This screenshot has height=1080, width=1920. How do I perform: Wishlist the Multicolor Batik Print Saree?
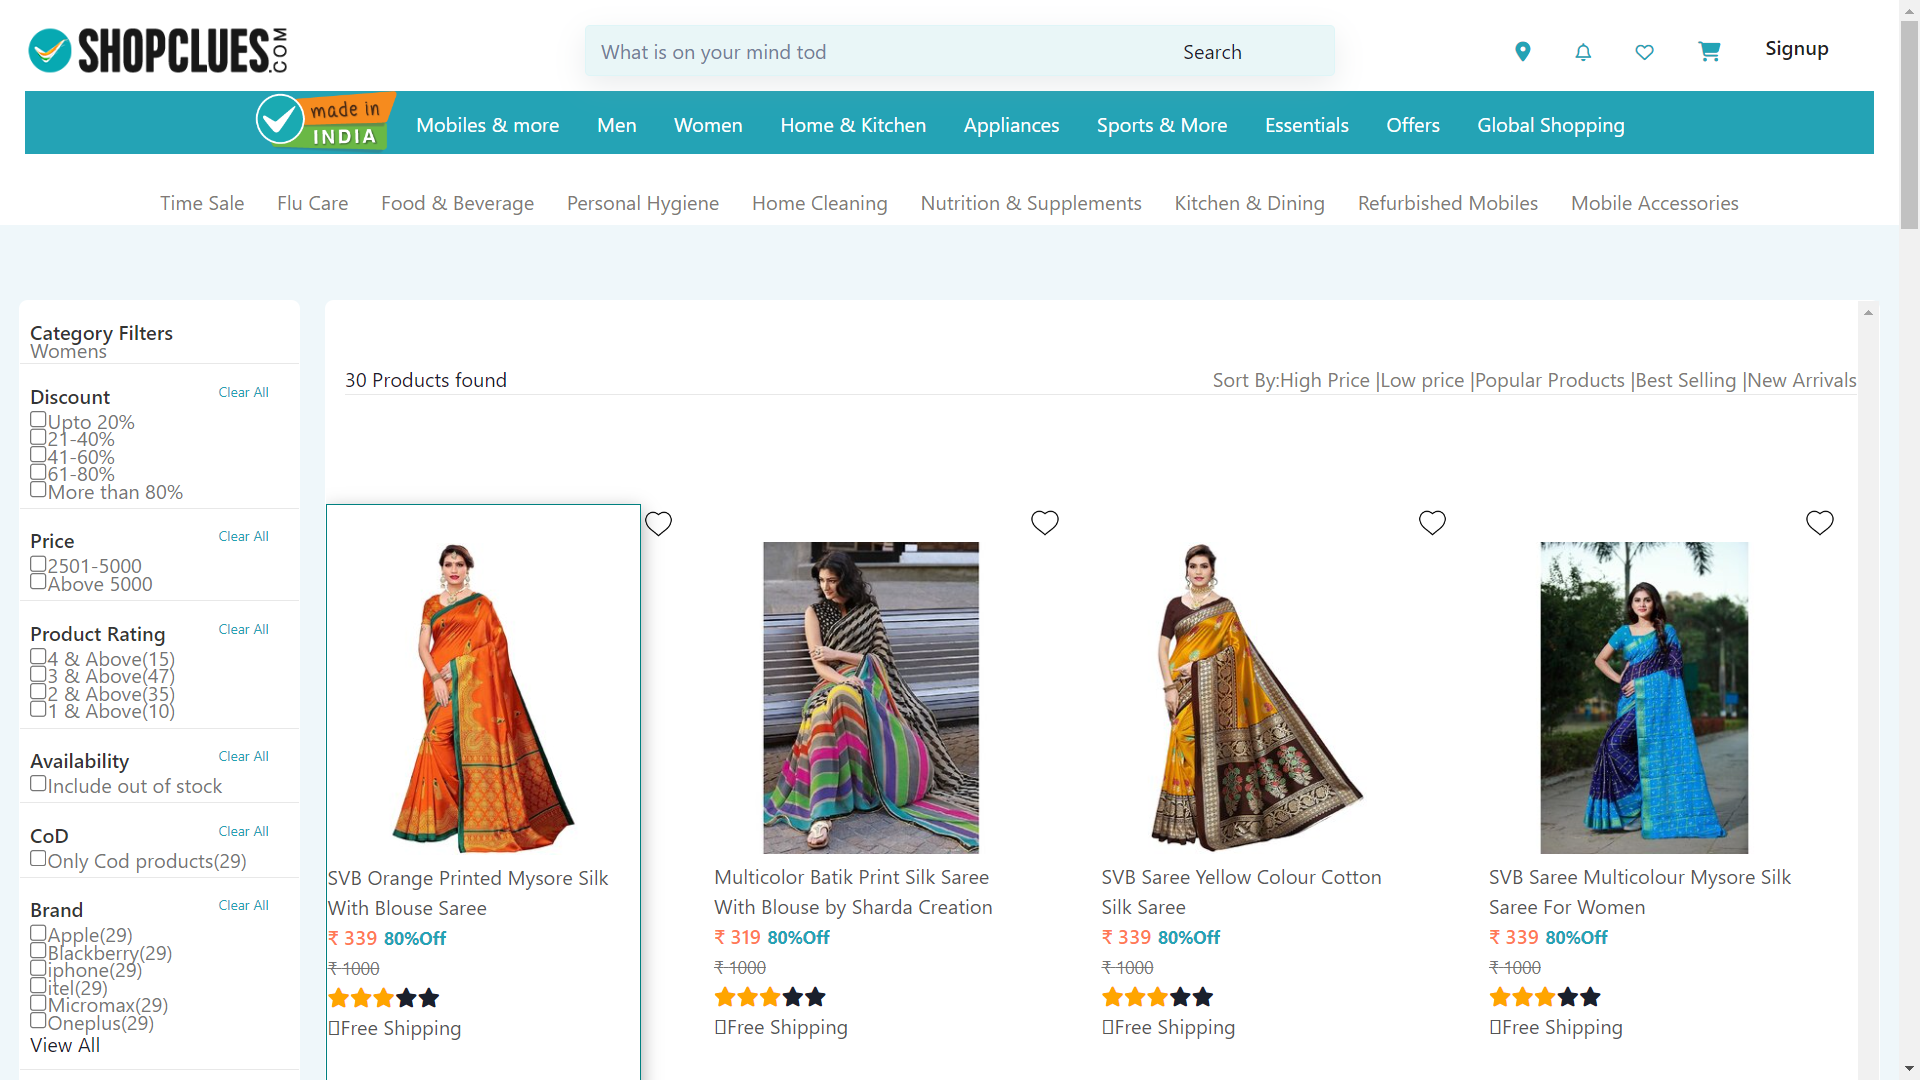tap(1044, 522)
